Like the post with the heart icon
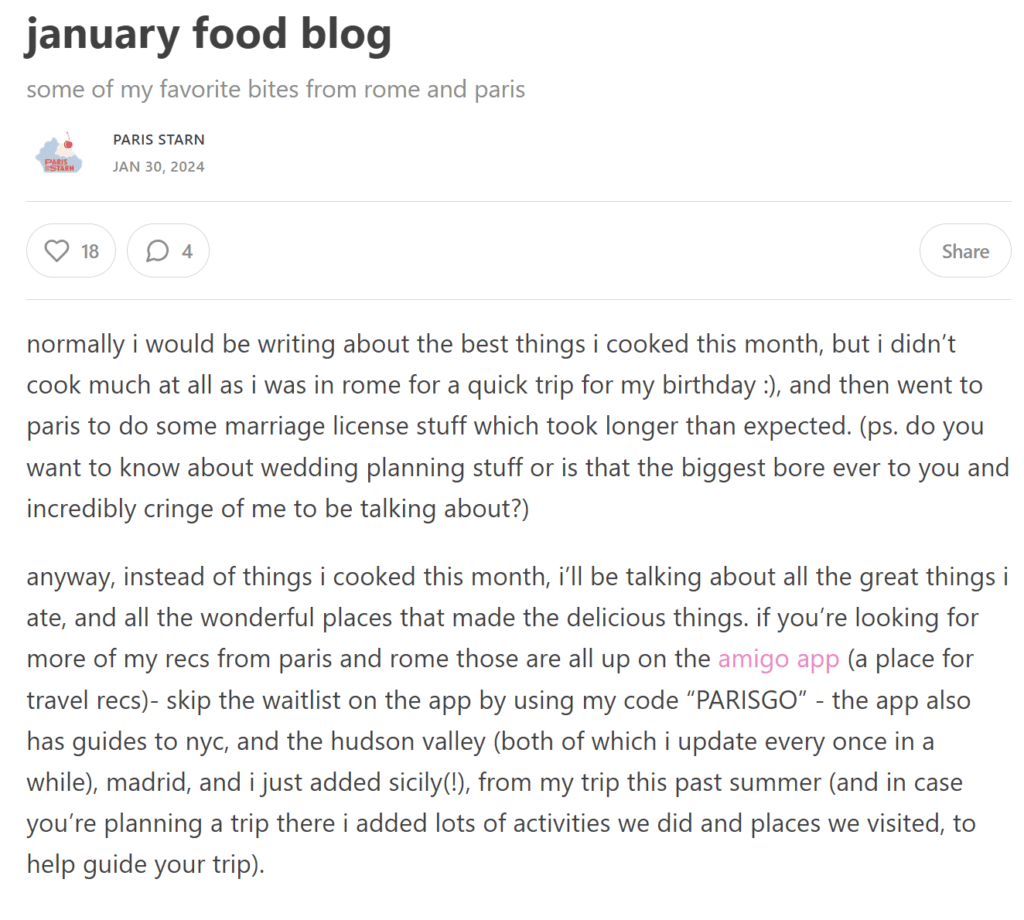 tap(57, 251)
